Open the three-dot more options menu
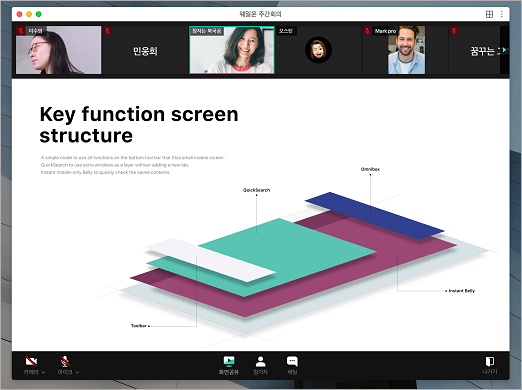The width and height of the screenshot is (522, 390). pyautogui.click(x=502, y=14)
